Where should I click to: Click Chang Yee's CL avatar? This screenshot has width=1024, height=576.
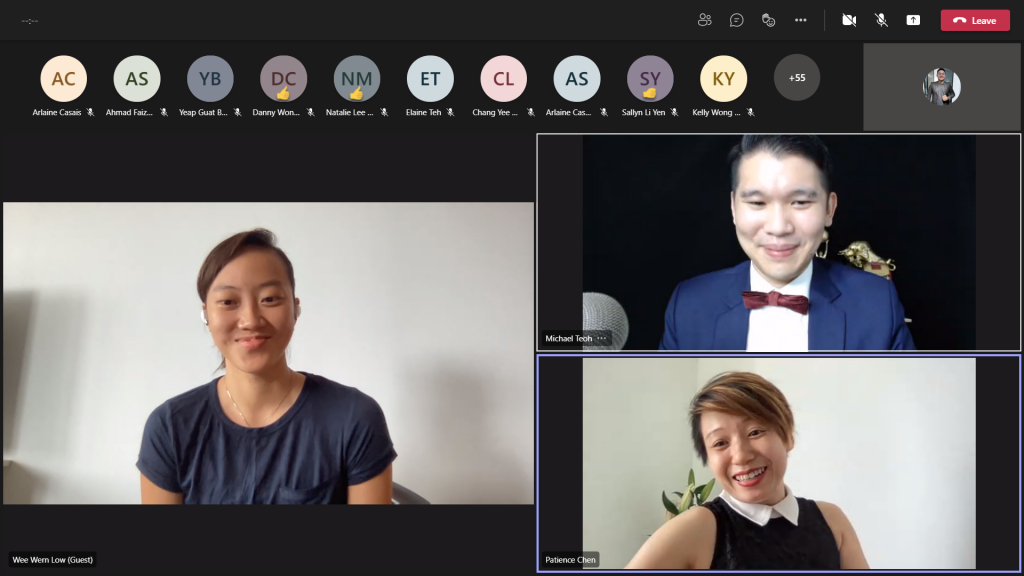click(x=503, y=79)
